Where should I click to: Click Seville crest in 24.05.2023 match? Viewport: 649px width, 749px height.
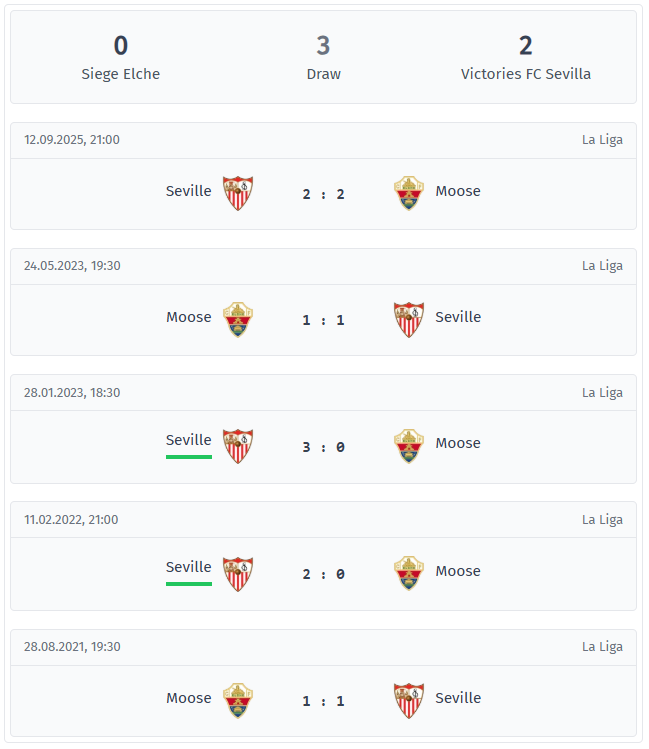coord(409,319)
